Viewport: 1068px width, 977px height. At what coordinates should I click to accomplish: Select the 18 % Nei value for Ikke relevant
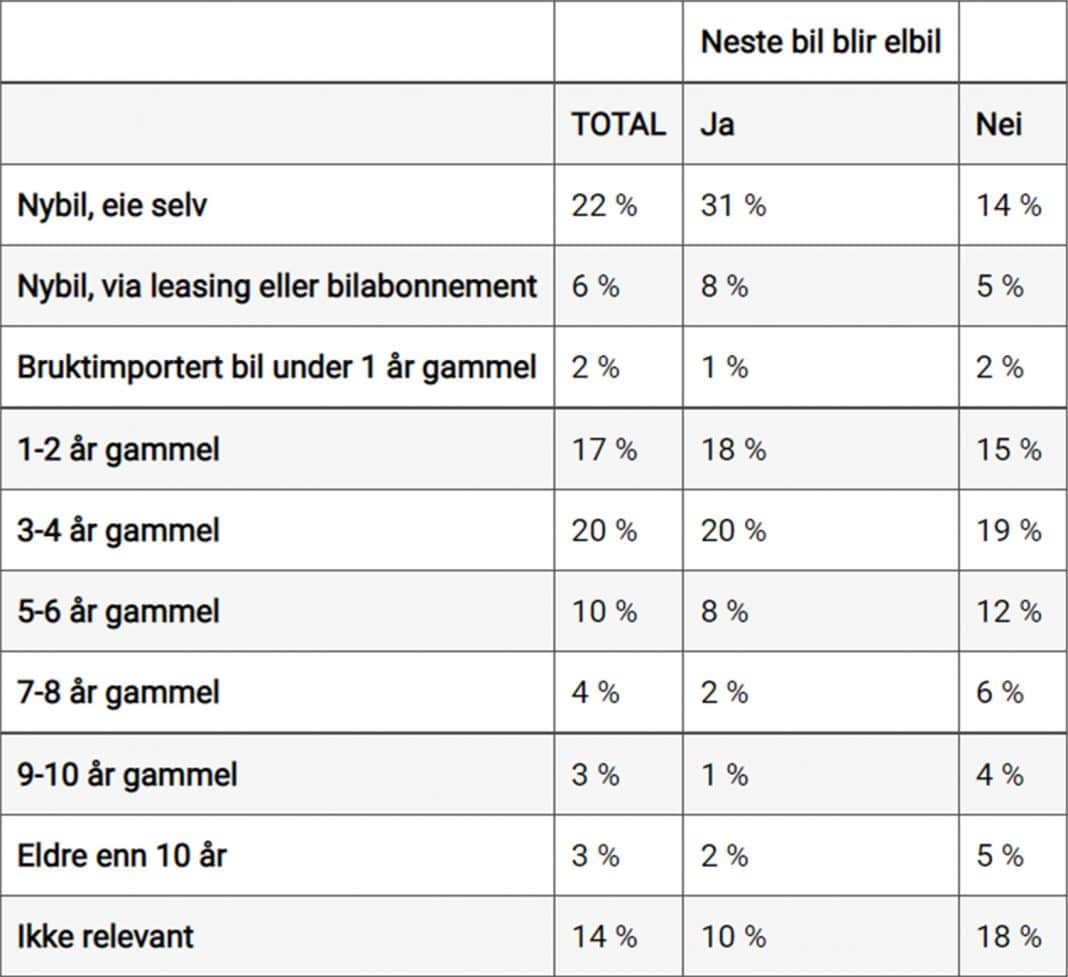pyautogui.click(x=1009, y=936)
